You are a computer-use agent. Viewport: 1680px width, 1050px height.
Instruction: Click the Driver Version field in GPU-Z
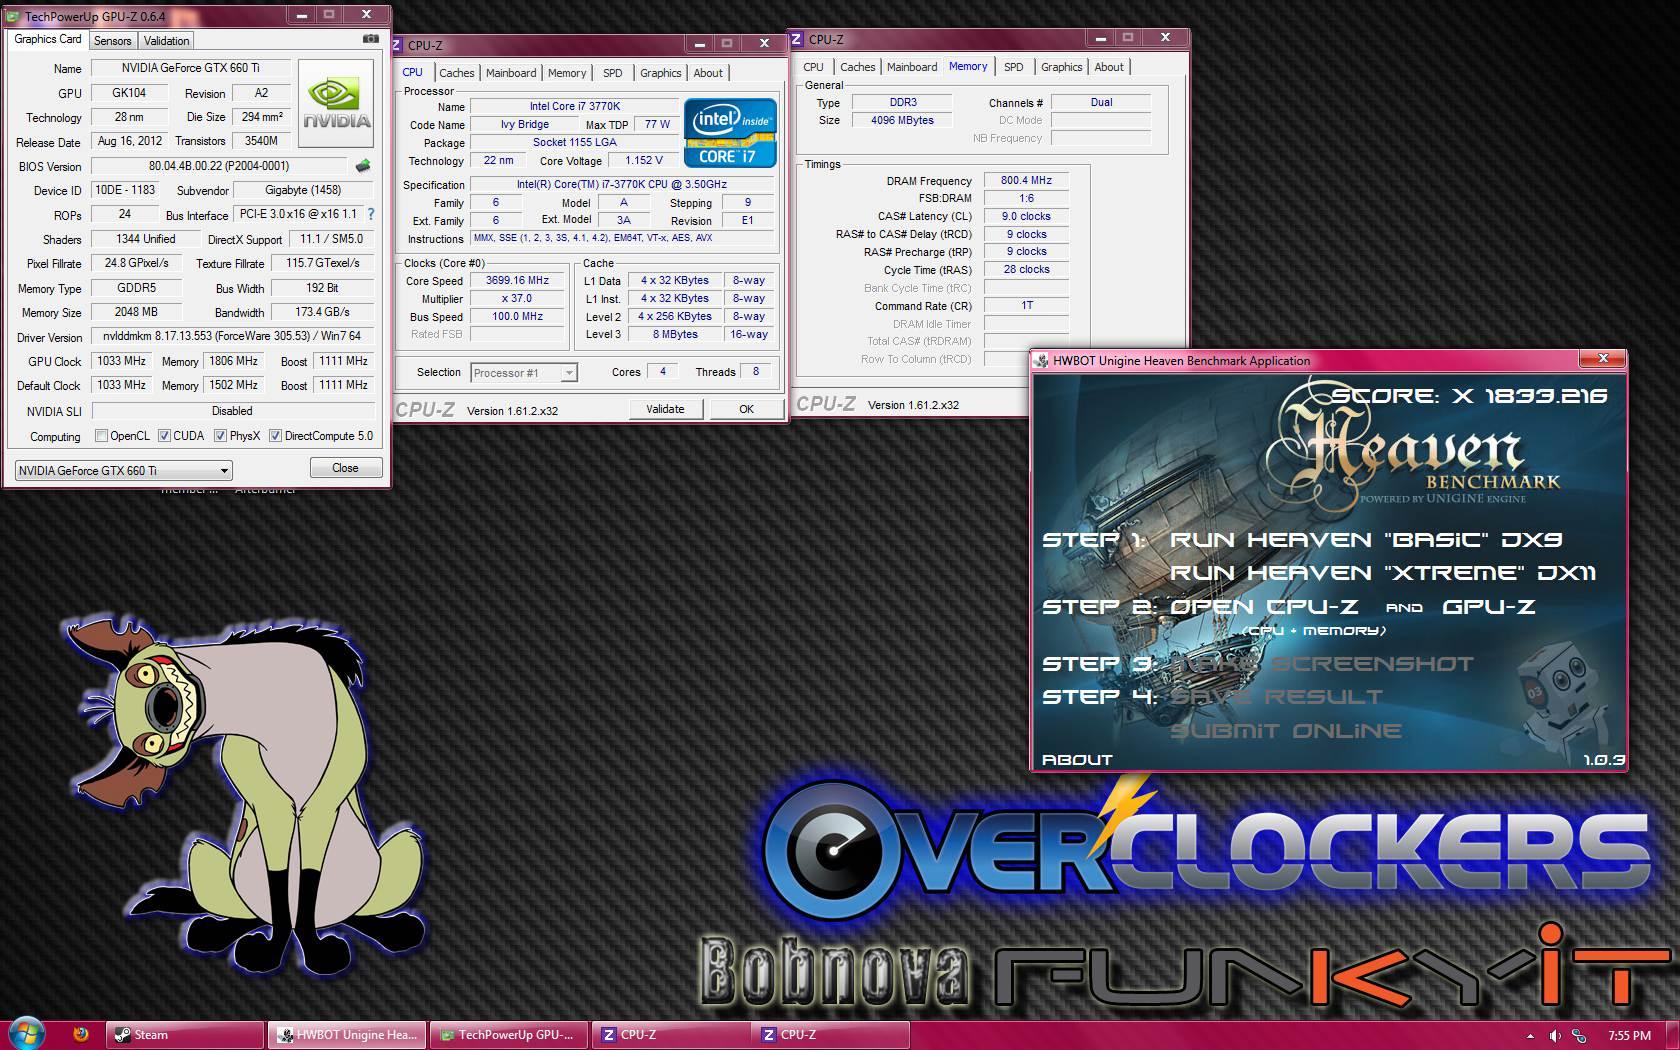coord(232,337)
